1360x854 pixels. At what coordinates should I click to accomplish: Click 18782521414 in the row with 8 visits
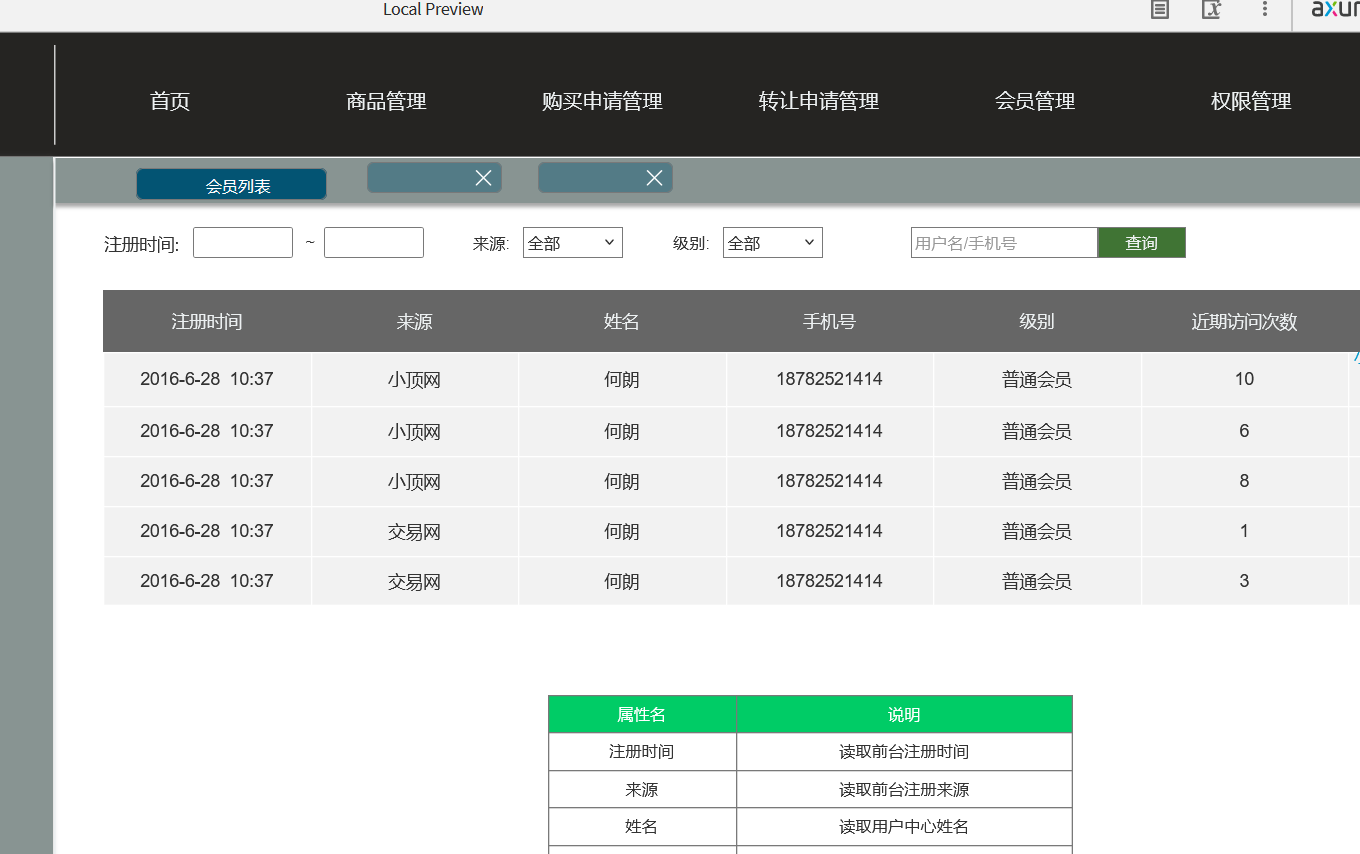[829, 481]
